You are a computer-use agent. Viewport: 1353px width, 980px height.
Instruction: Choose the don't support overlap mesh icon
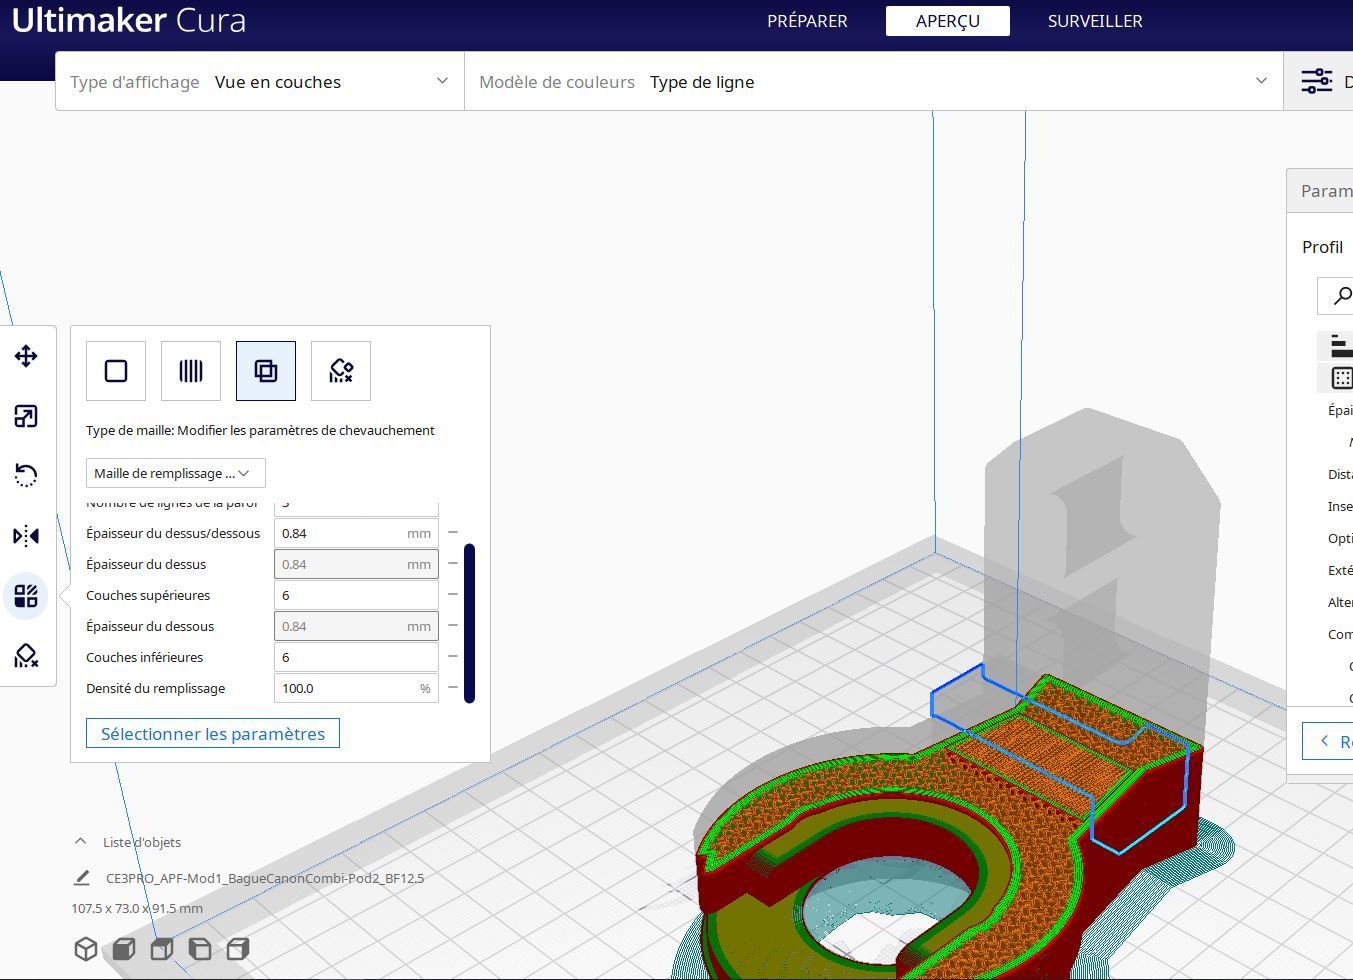341,371
